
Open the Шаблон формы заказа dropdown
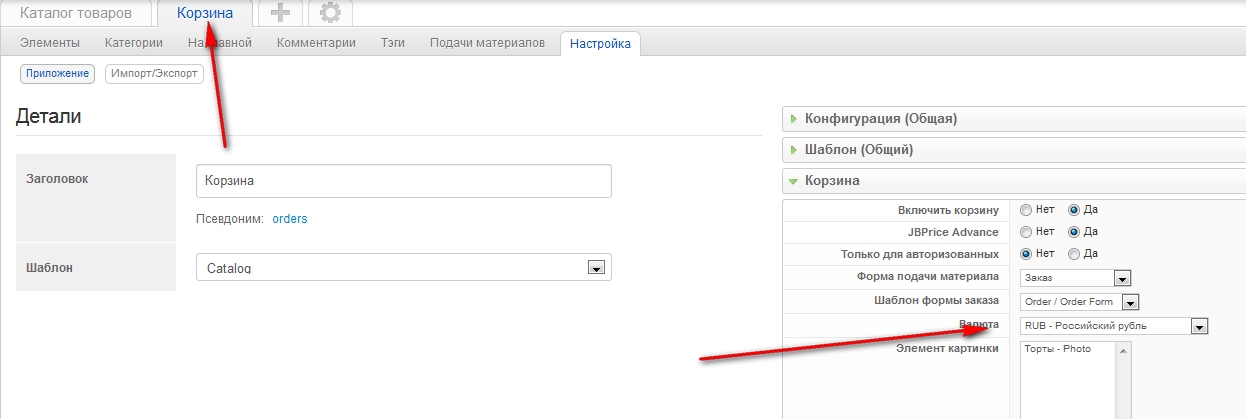click(x=1080, y=302)
